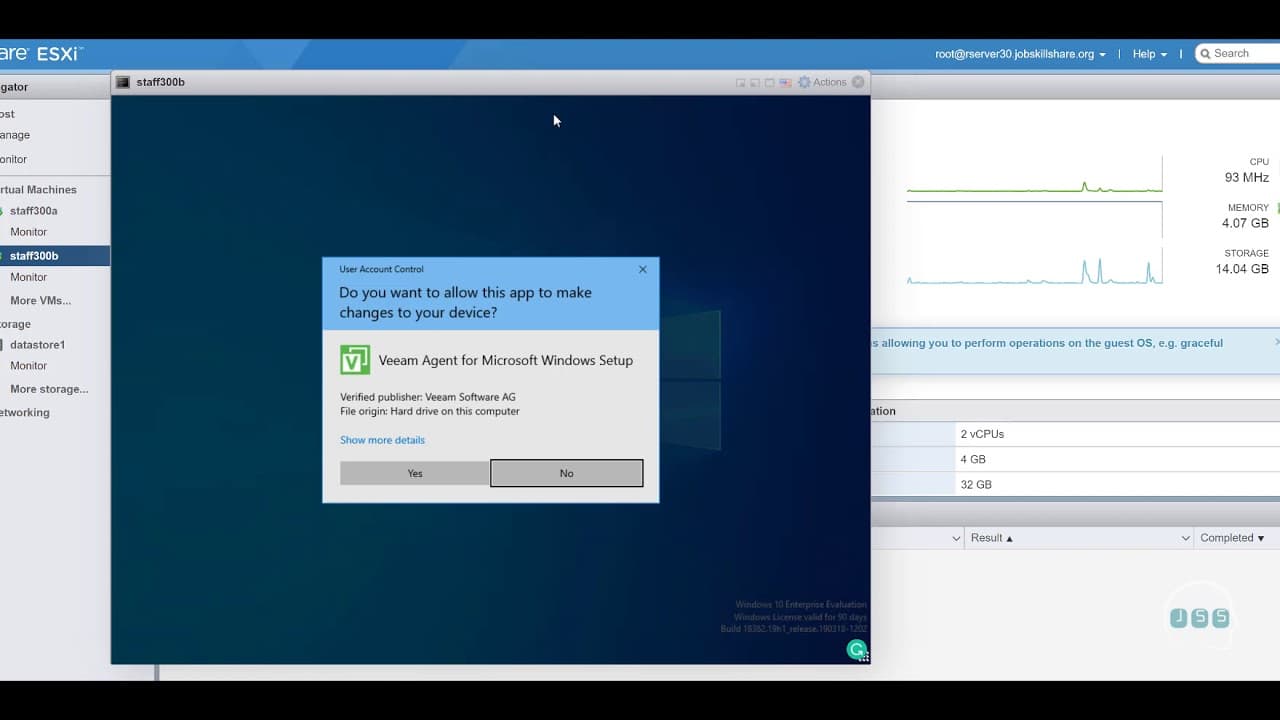Open the host Monitor item

[14, 159]
